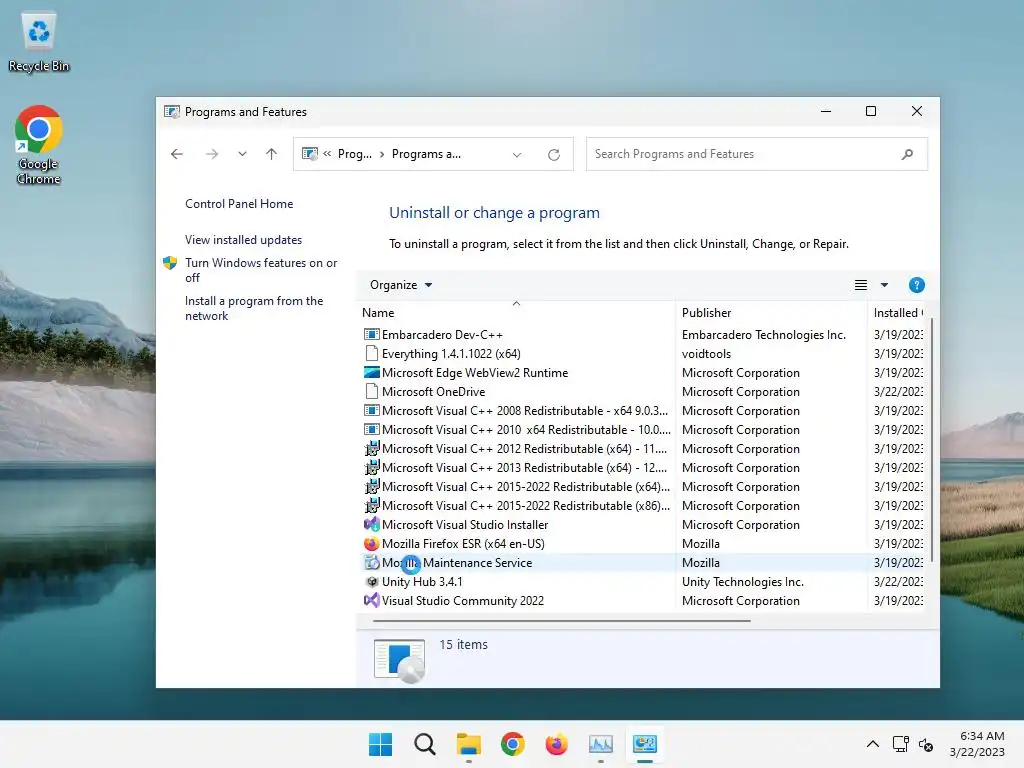Open View installed updates
Screen dimensions: 1024x768
coord(244,240)
